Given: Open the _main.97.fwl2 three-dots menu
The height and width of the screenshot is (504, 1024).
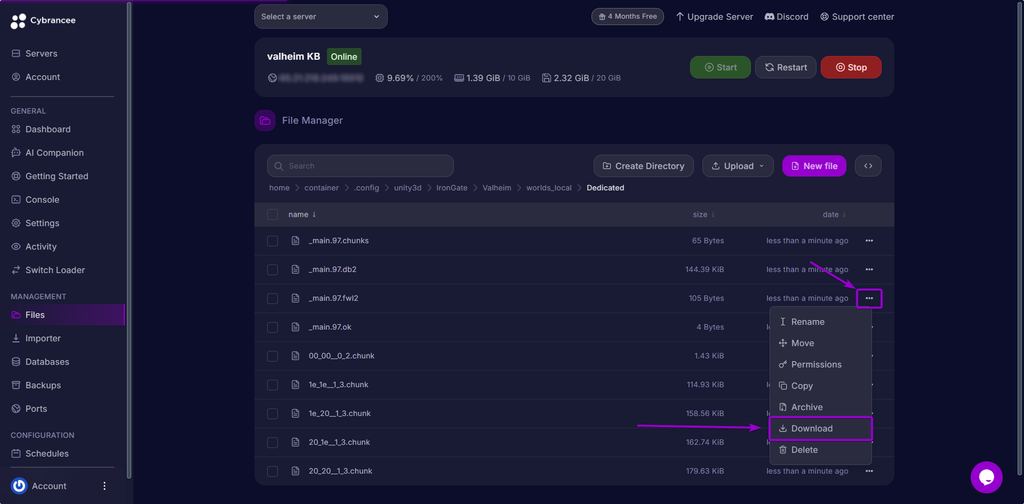Looking at the screenshot, I should [x=869, y=298].
